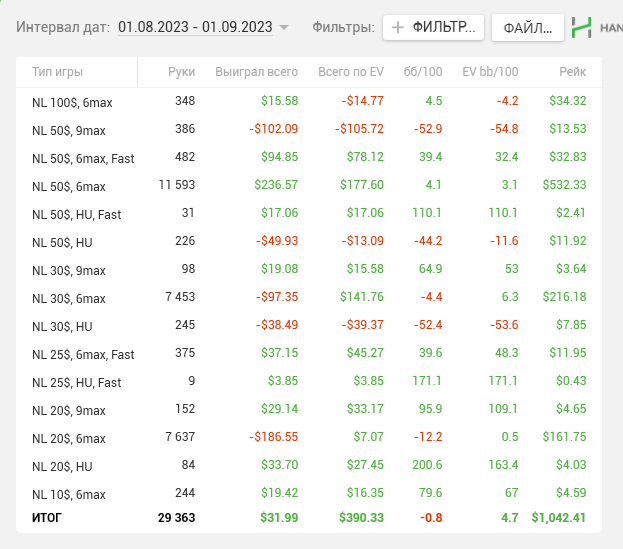Click won value -$102.09
The image size is (623, 549).
[273, 129]
